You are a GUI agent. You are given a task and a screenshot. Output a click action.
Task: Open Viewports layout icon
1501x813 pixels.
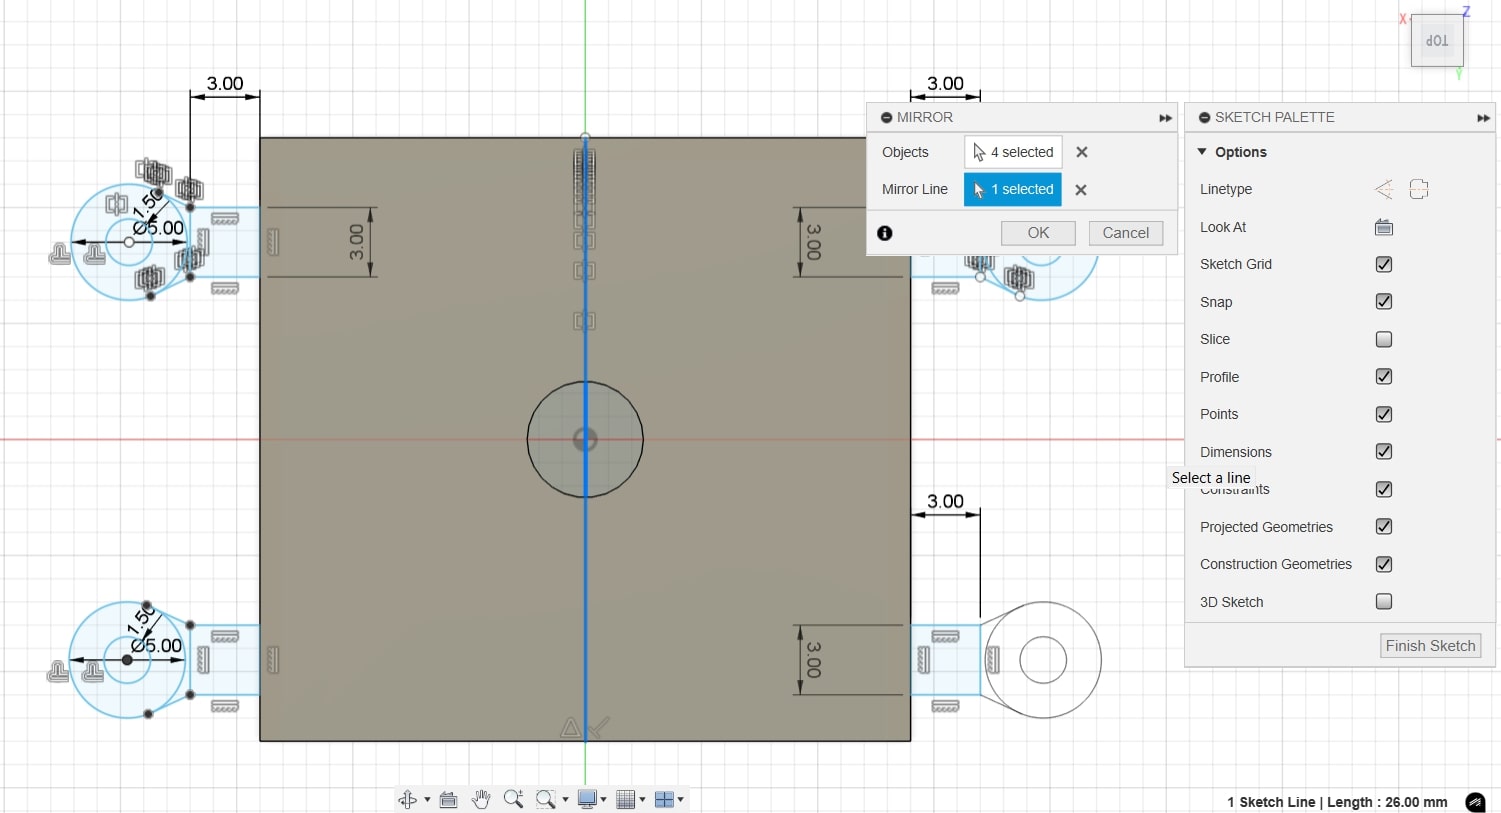point(664,799)
